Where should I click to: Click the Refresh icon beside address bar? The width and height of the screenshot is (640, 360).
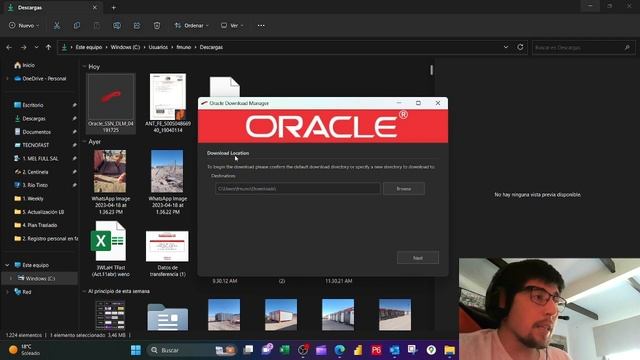point(520,47)
